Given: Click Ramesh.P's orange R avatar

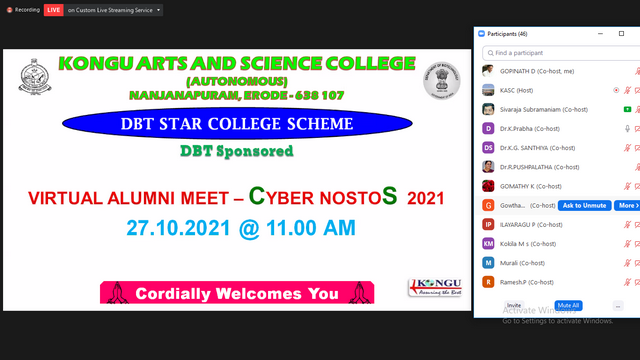Looking at the screenshot, I should tap(488, 282).
